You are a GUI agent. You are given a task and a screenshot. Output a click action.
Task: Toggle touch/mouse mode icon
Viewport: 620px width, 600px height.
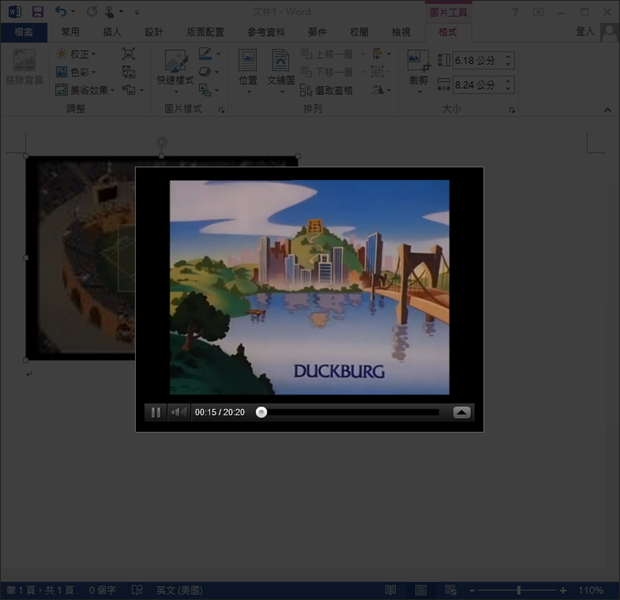click(109, 12)
